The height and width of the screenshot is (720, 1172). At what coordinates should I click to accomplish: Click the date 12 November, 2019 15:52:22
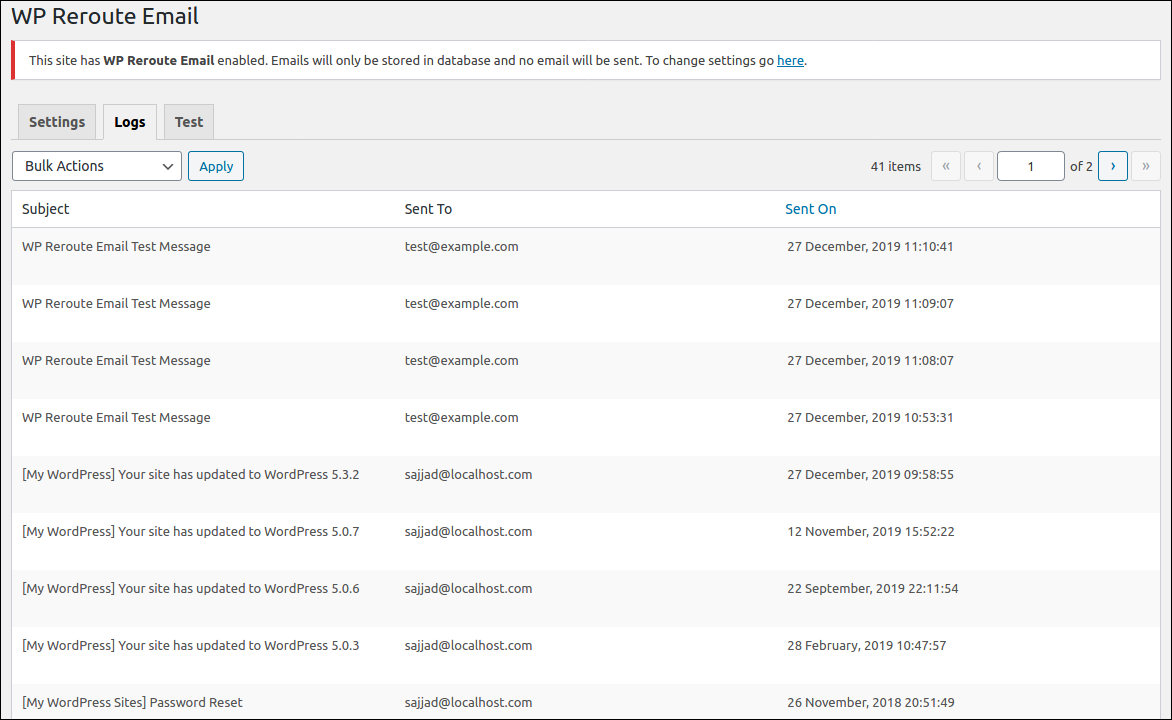[x=871, y=532]
